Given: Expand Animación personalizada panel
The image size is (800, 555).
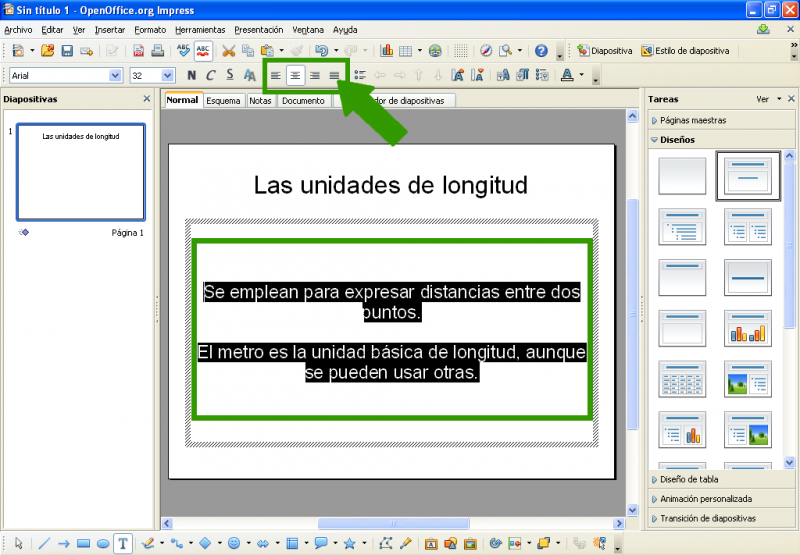Looking at the screenshot, I should coord(705,498).
